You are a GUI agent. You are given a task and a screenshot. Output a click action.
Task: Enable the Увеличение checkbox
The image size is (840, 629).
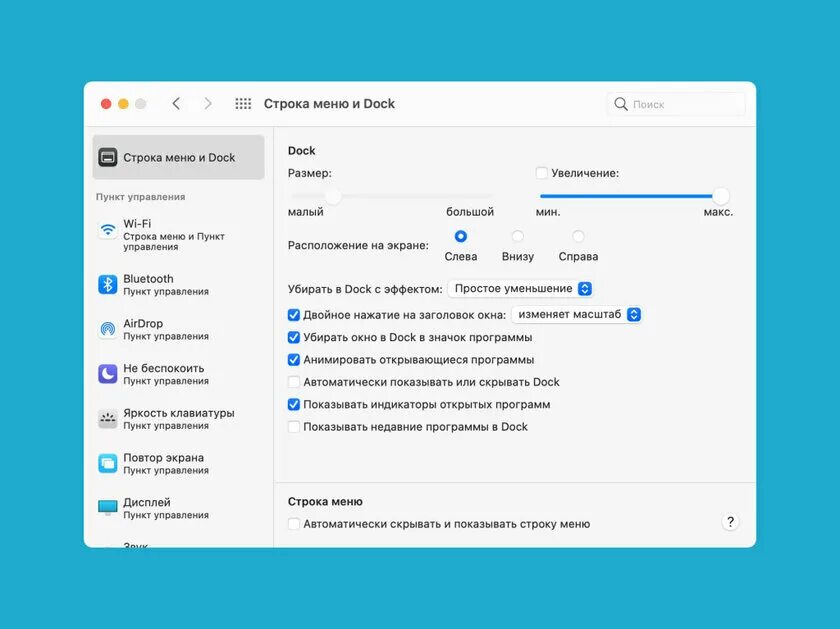(542, 173)
